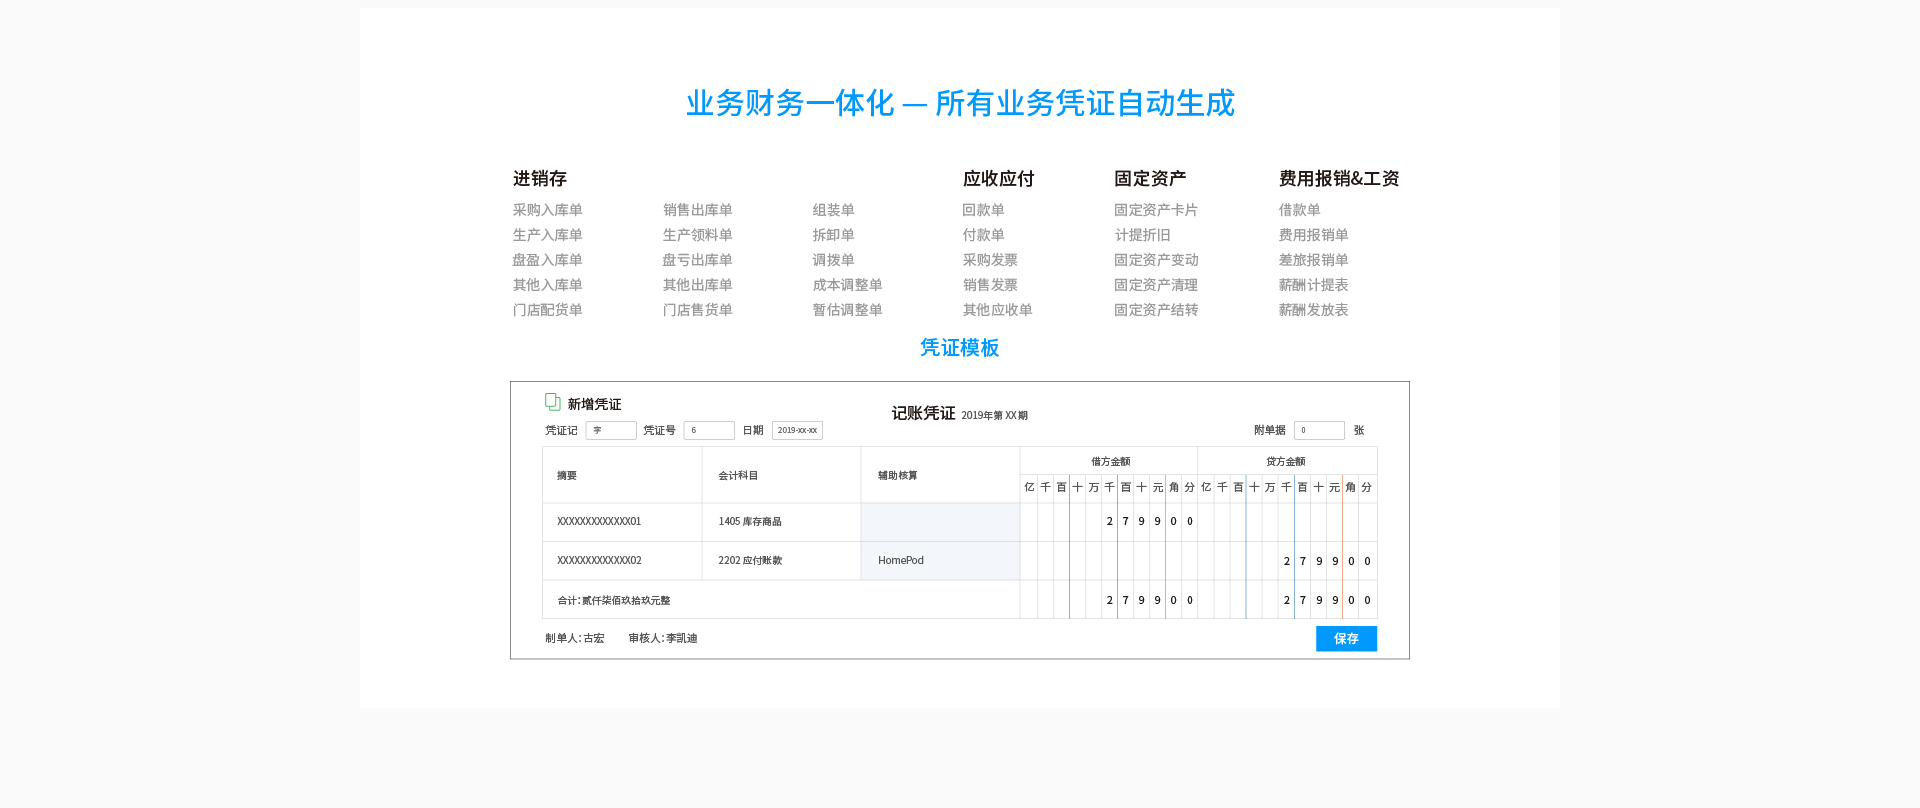Click 调拨单 link
Viewport: 1920px width, 808px height.
[833, 260]
